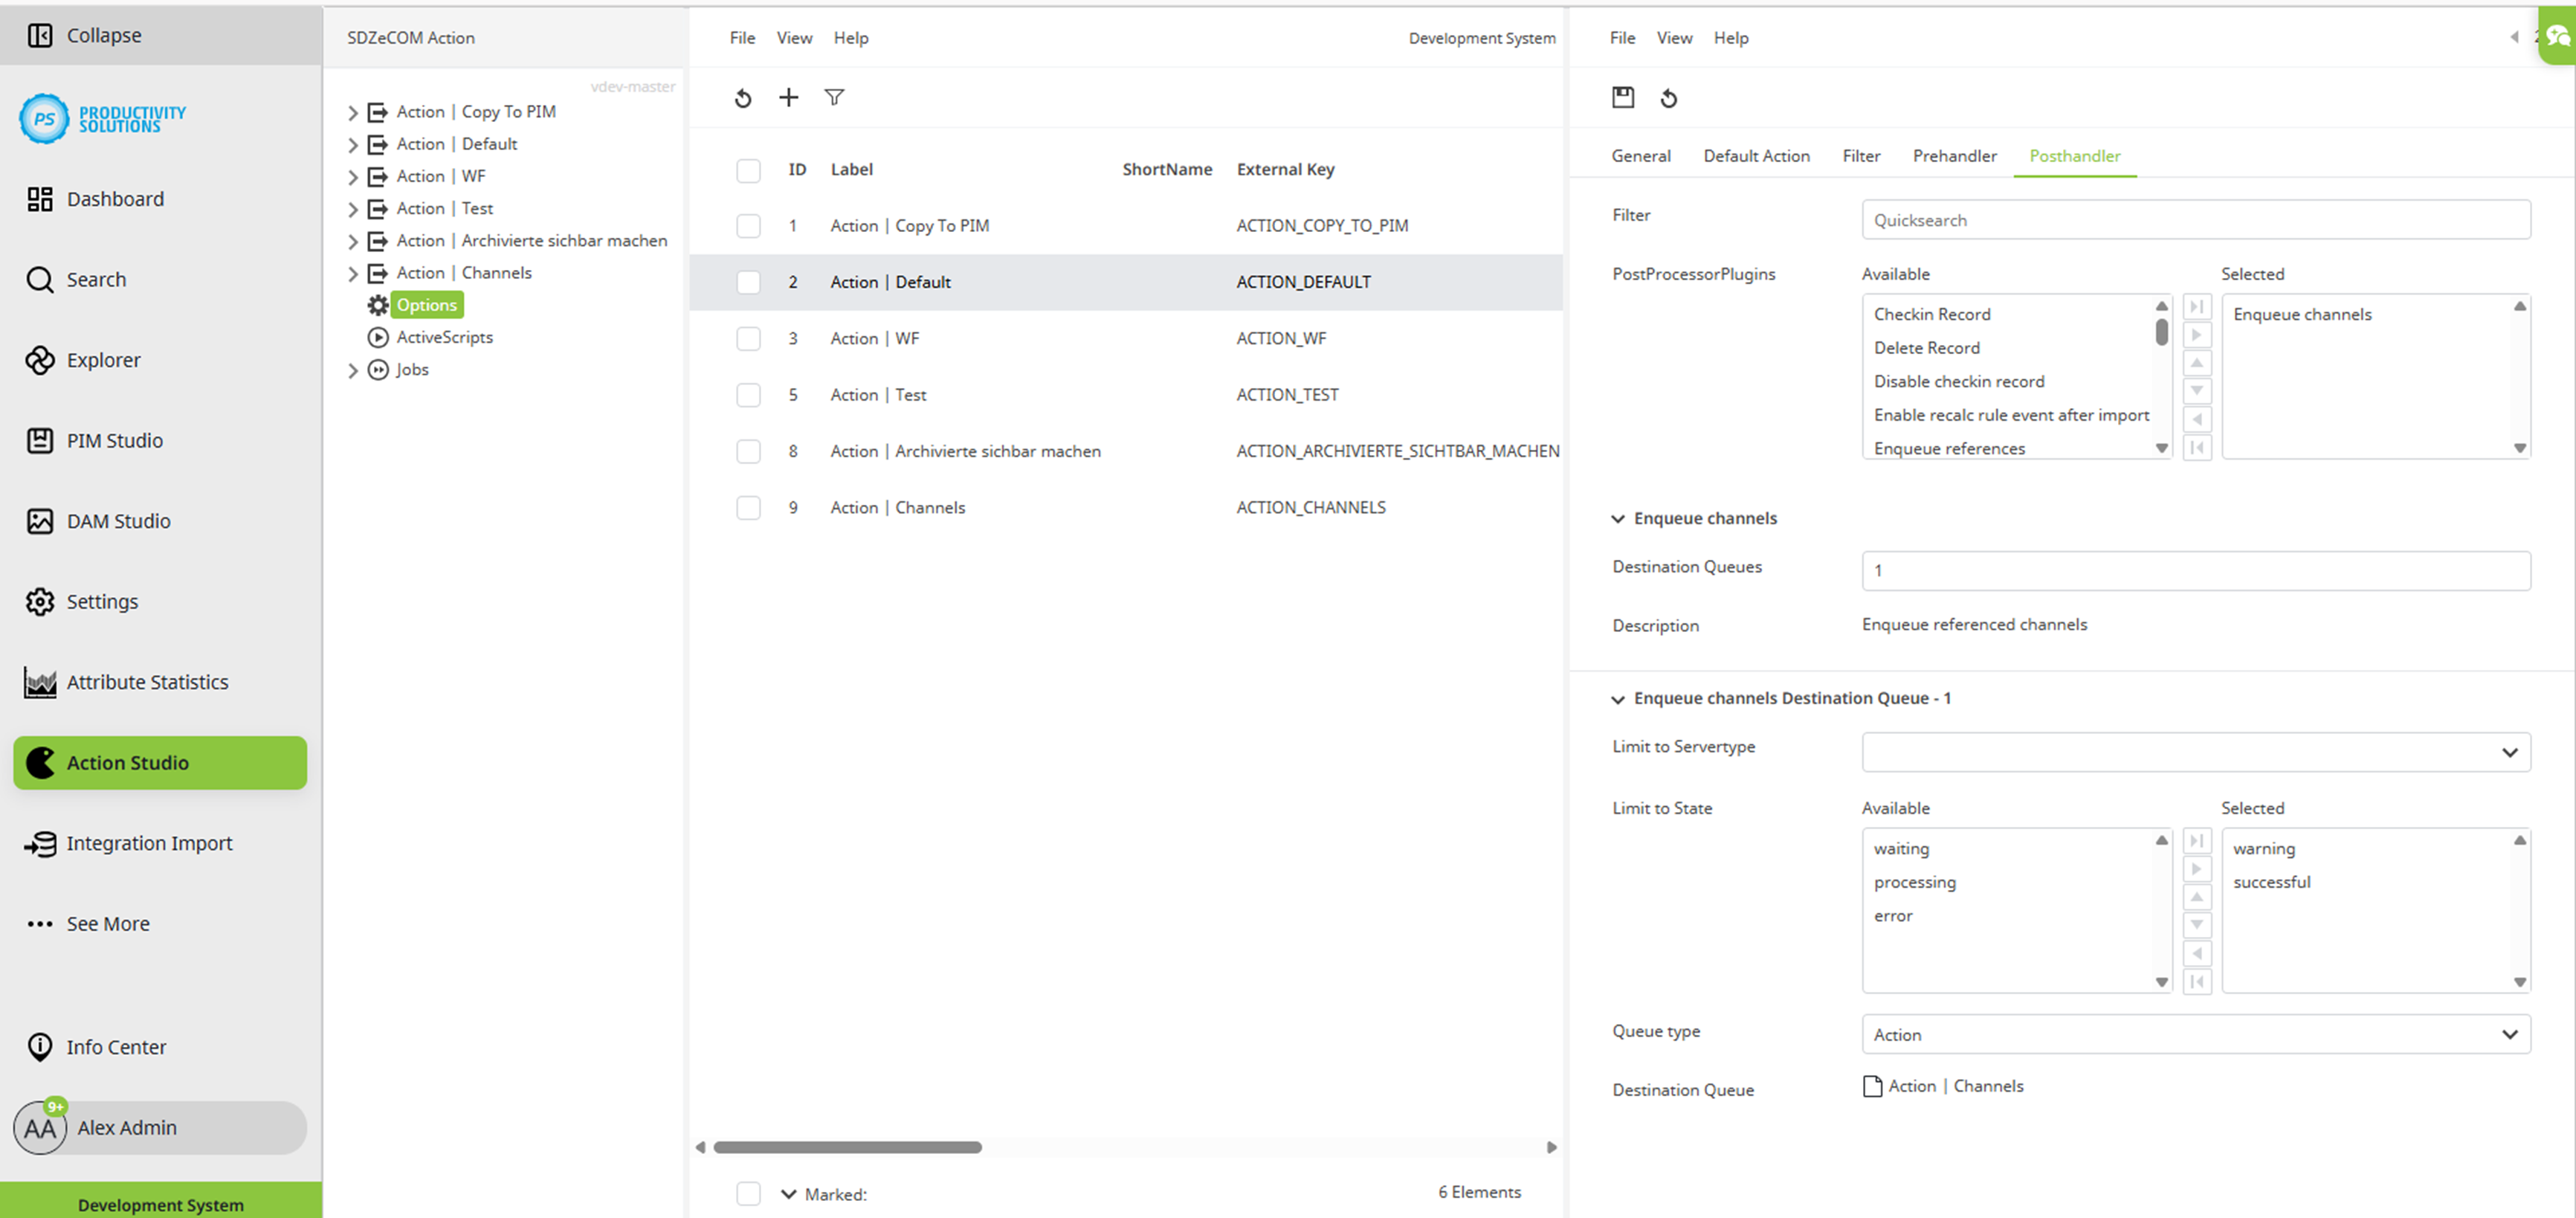
Task: Check the row Action | Copy To PIM
Action: point(748,226)
